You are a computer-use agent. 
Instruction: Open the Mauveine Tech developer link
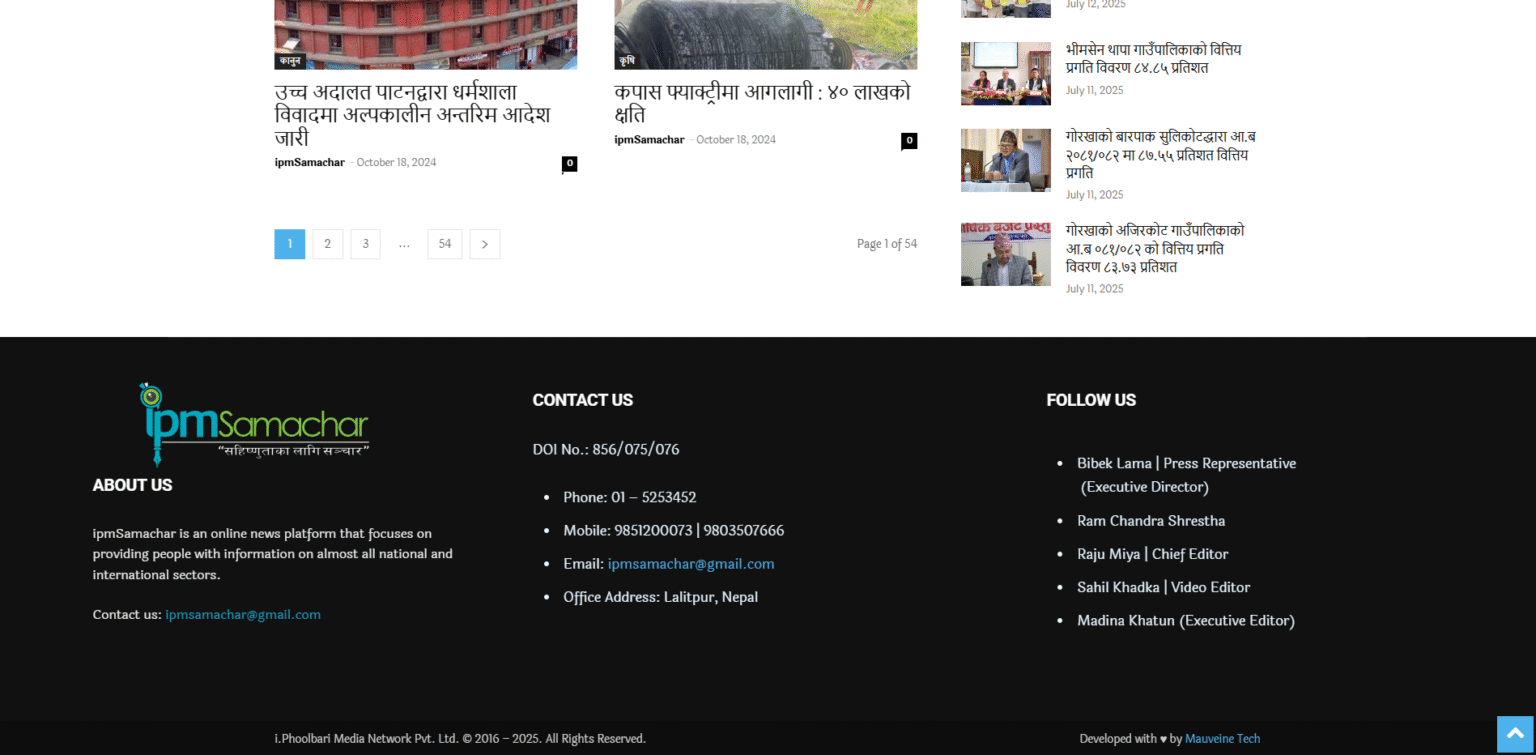tap(1222, 739)
